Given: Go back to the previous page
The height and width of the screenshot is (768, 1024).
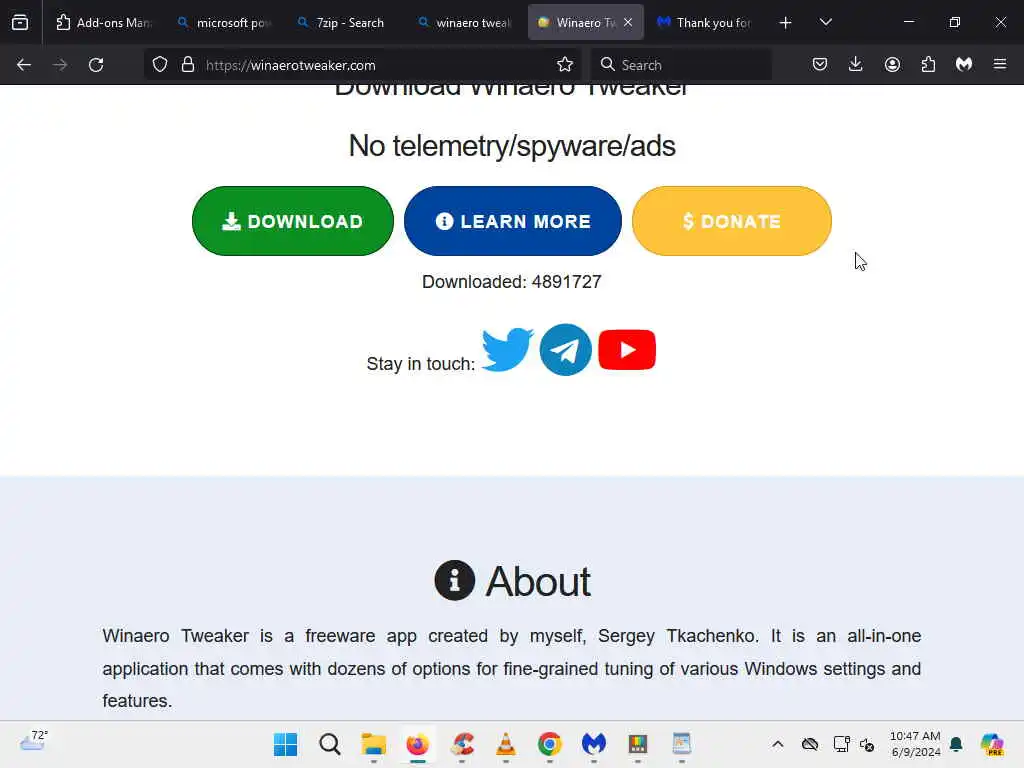Looking at the screenshot, I should click(24, 65).
